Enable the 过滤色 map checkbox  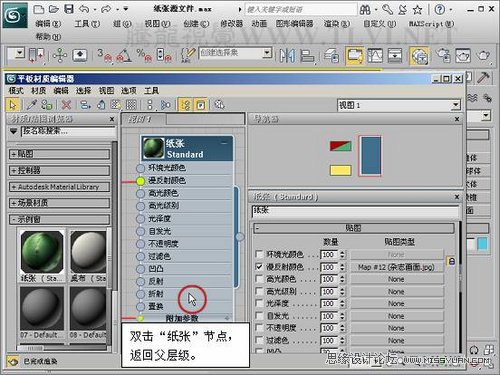(259, 340)
